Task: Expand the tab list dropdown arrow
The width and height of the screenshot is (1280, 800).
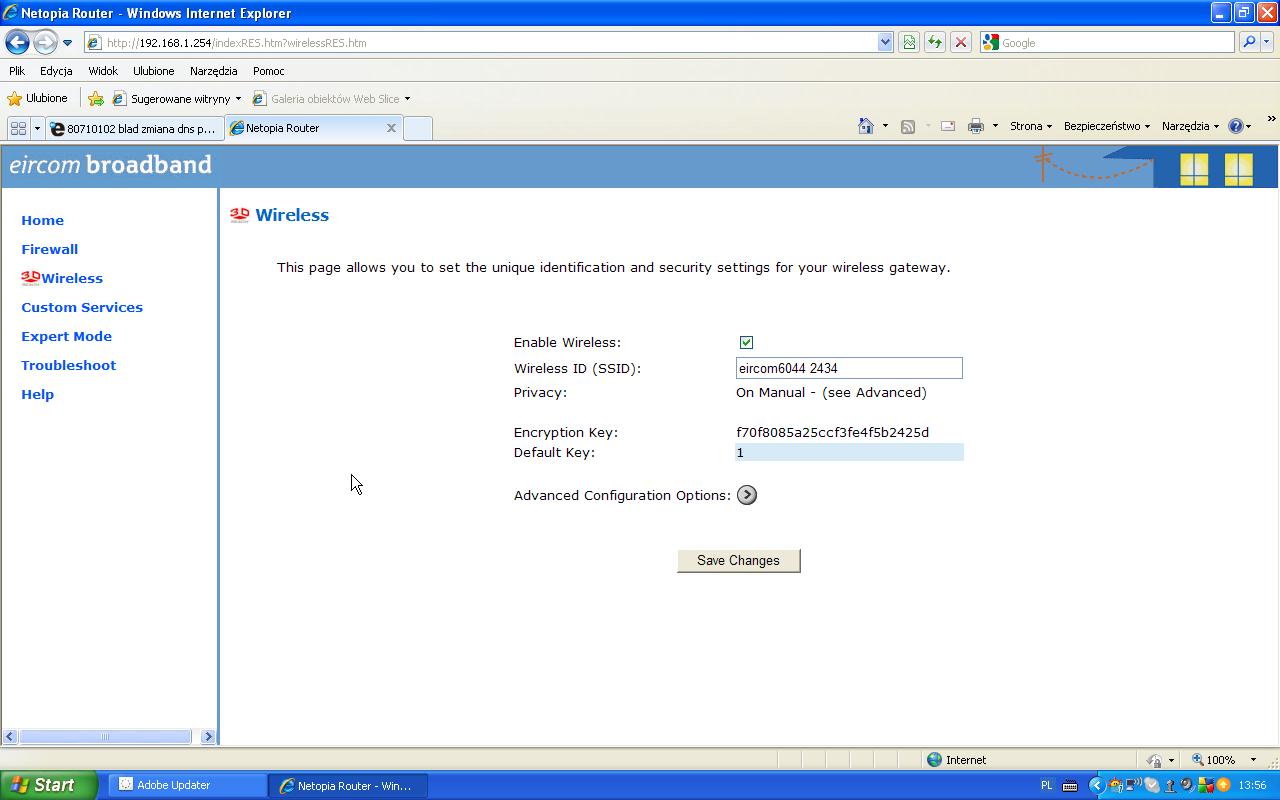Action: pyautogui.click(x=37, y=128)
